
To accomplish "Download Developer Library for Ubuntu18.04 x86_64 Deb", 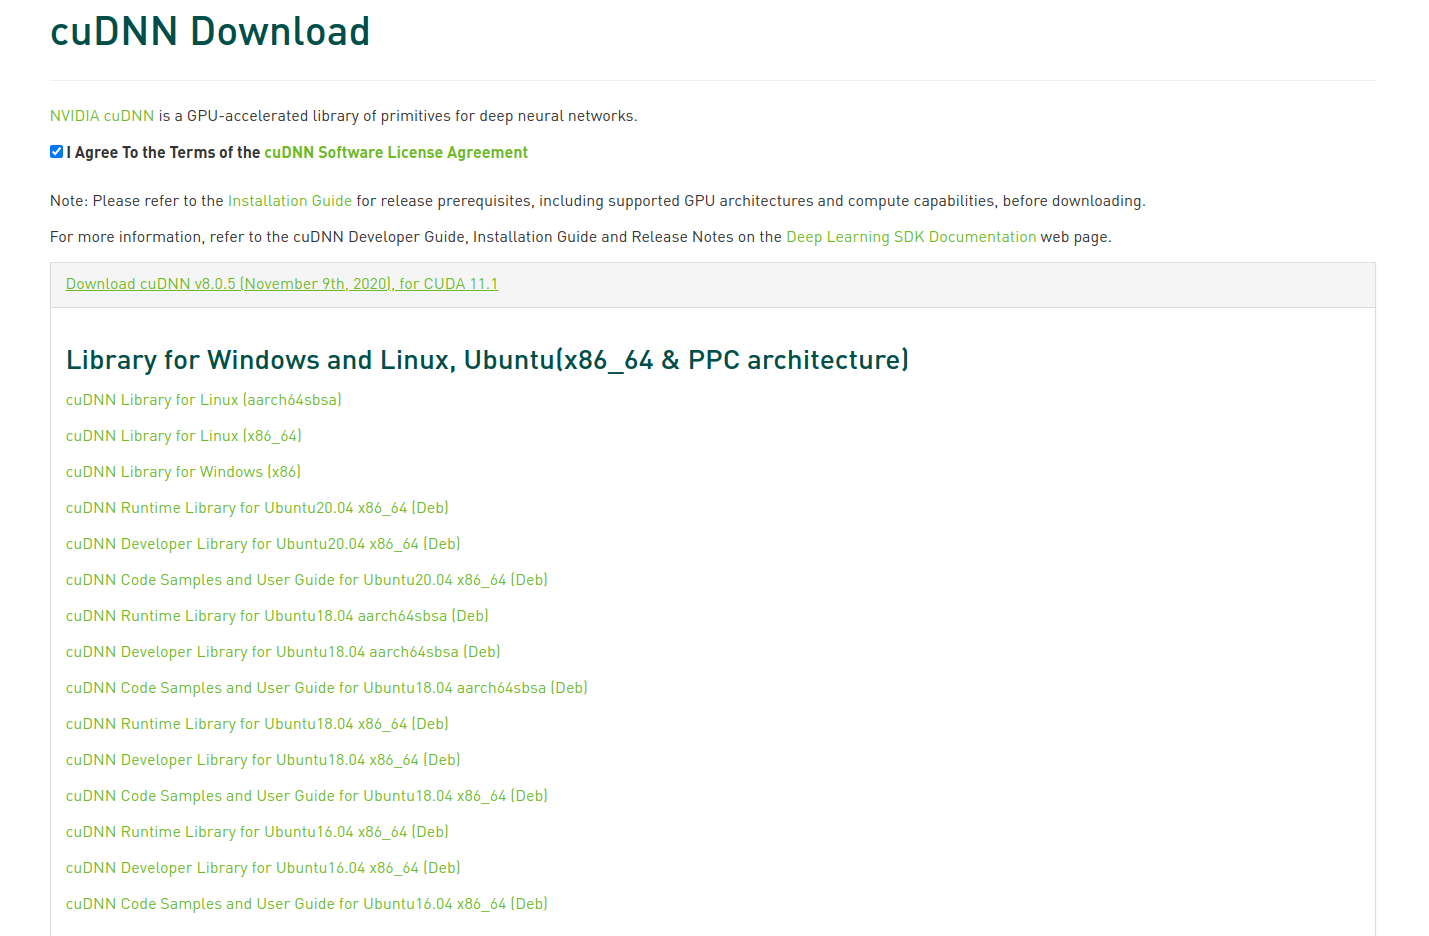I will 263,759.
